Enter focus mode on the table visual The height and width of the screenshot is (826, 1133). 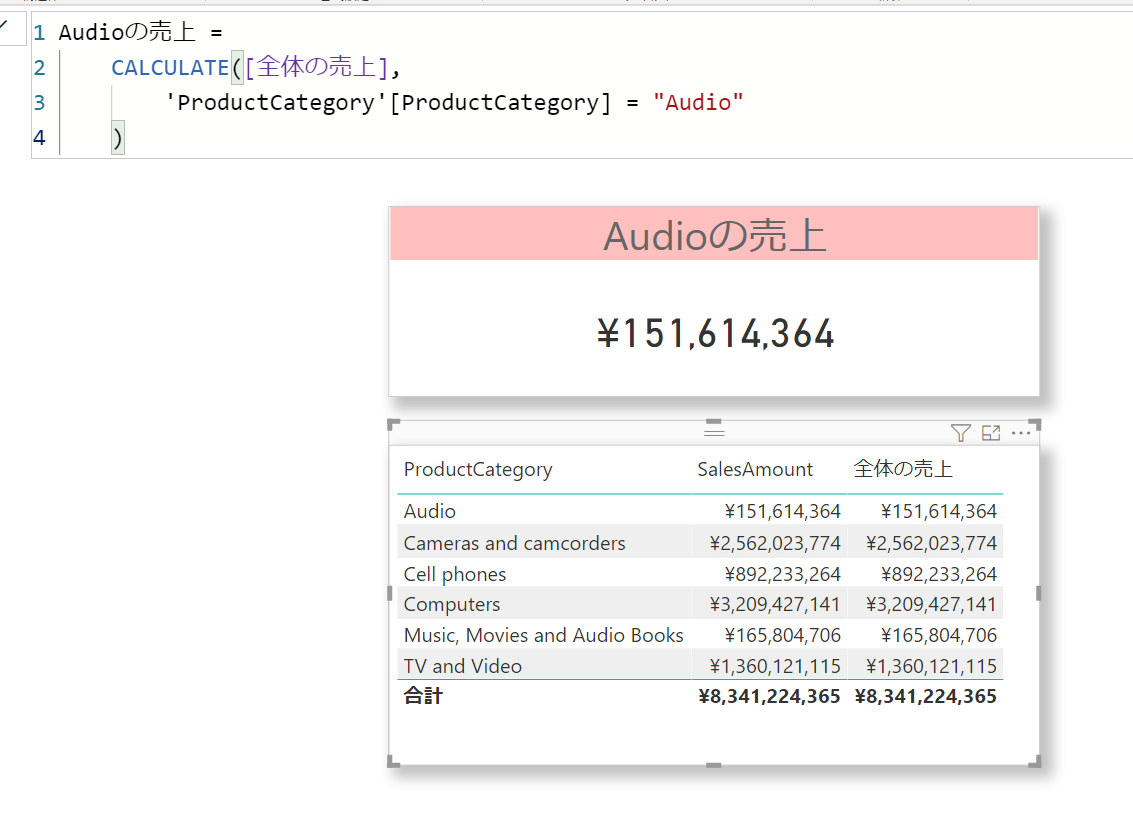coord(991,433)
